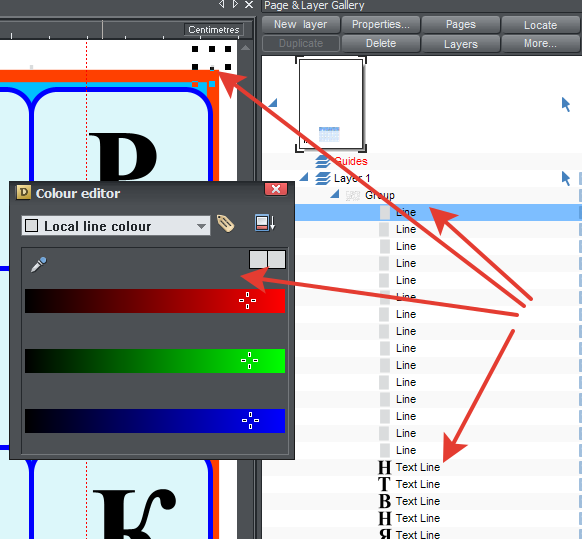
Task: Click the left current colour swatch
Action: (258, 259)
